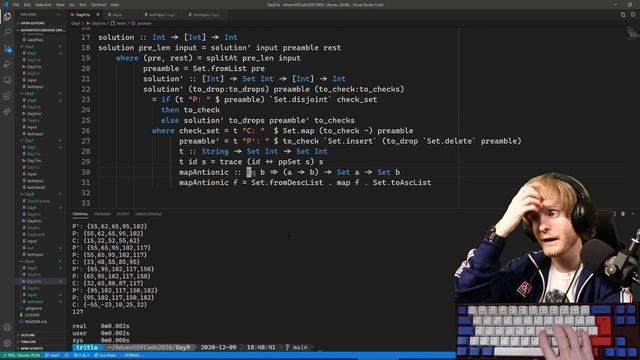Open the Edit menu
Viewport: 640px width, 360px height.
27,4
